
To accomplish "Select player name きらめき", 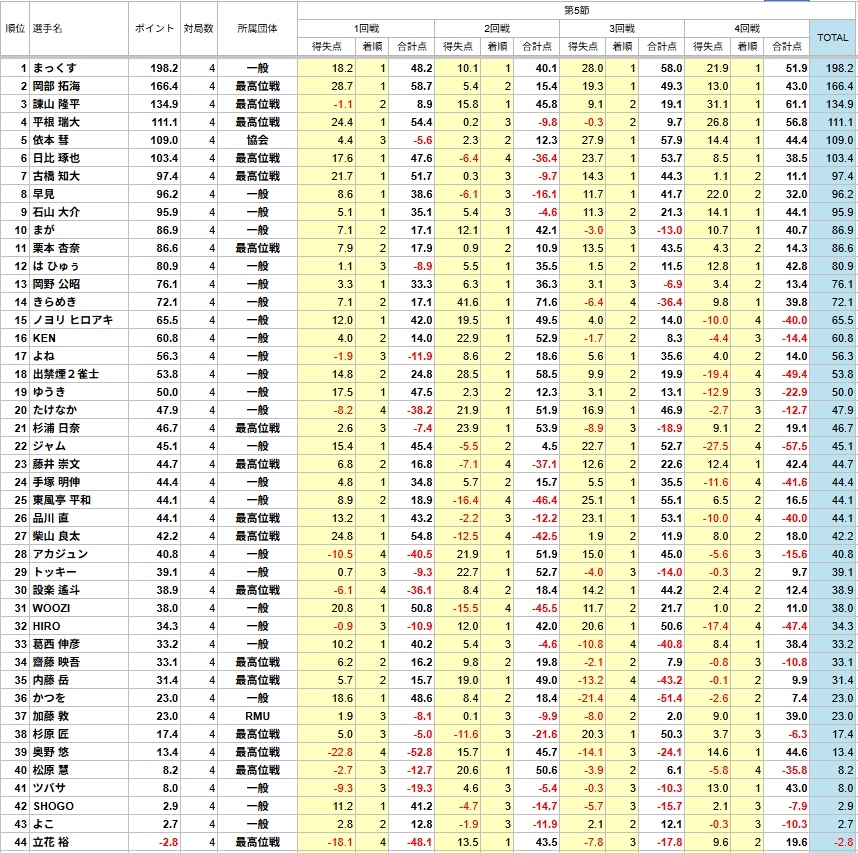I will click(55, 302).
